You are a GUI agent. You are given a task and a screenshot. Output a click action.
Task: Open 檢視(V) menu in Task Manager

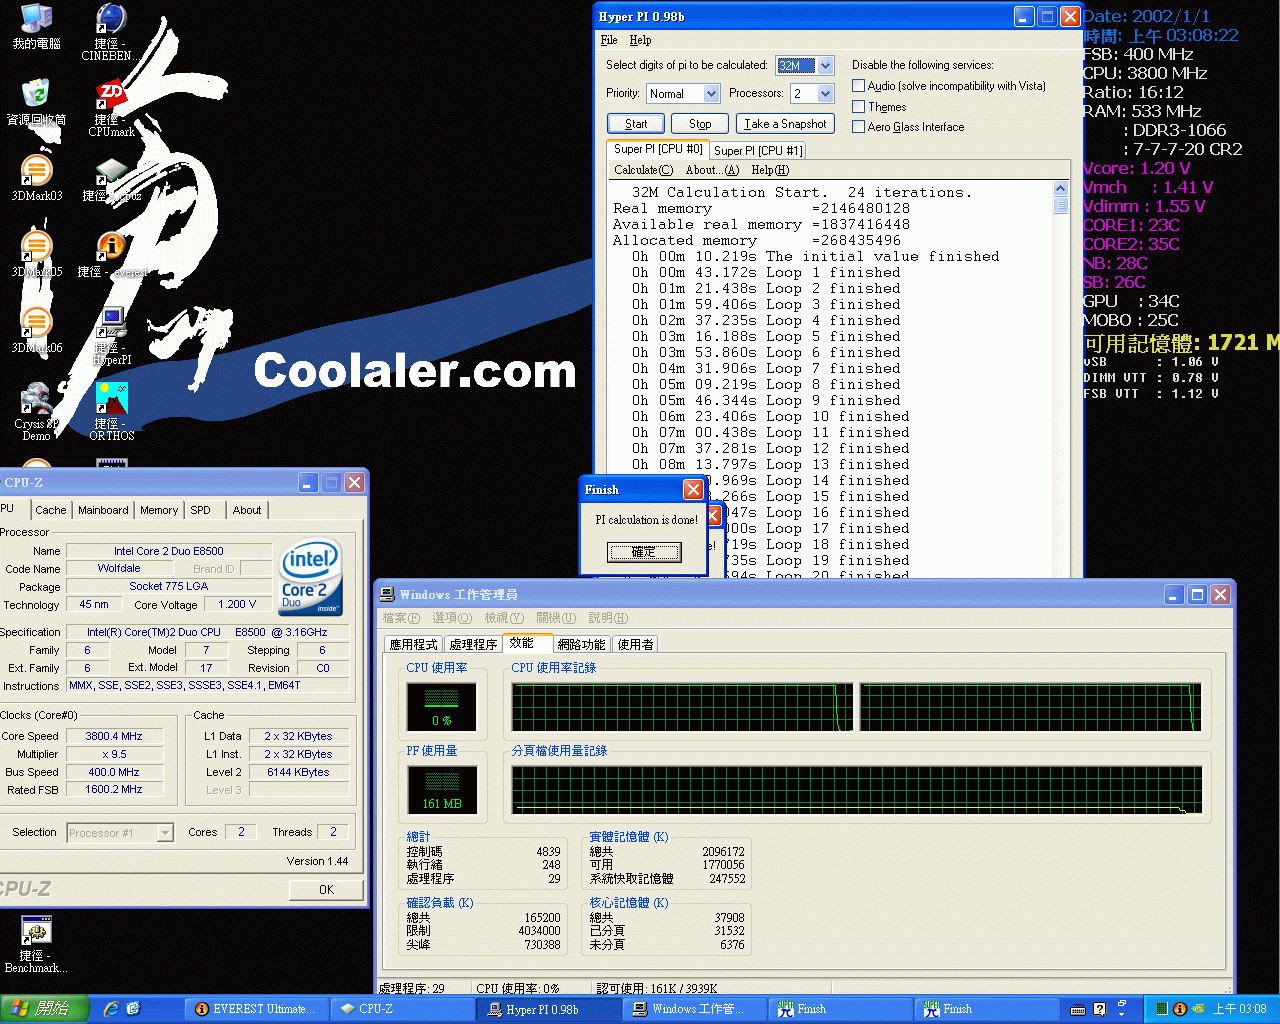pos(504,618)
